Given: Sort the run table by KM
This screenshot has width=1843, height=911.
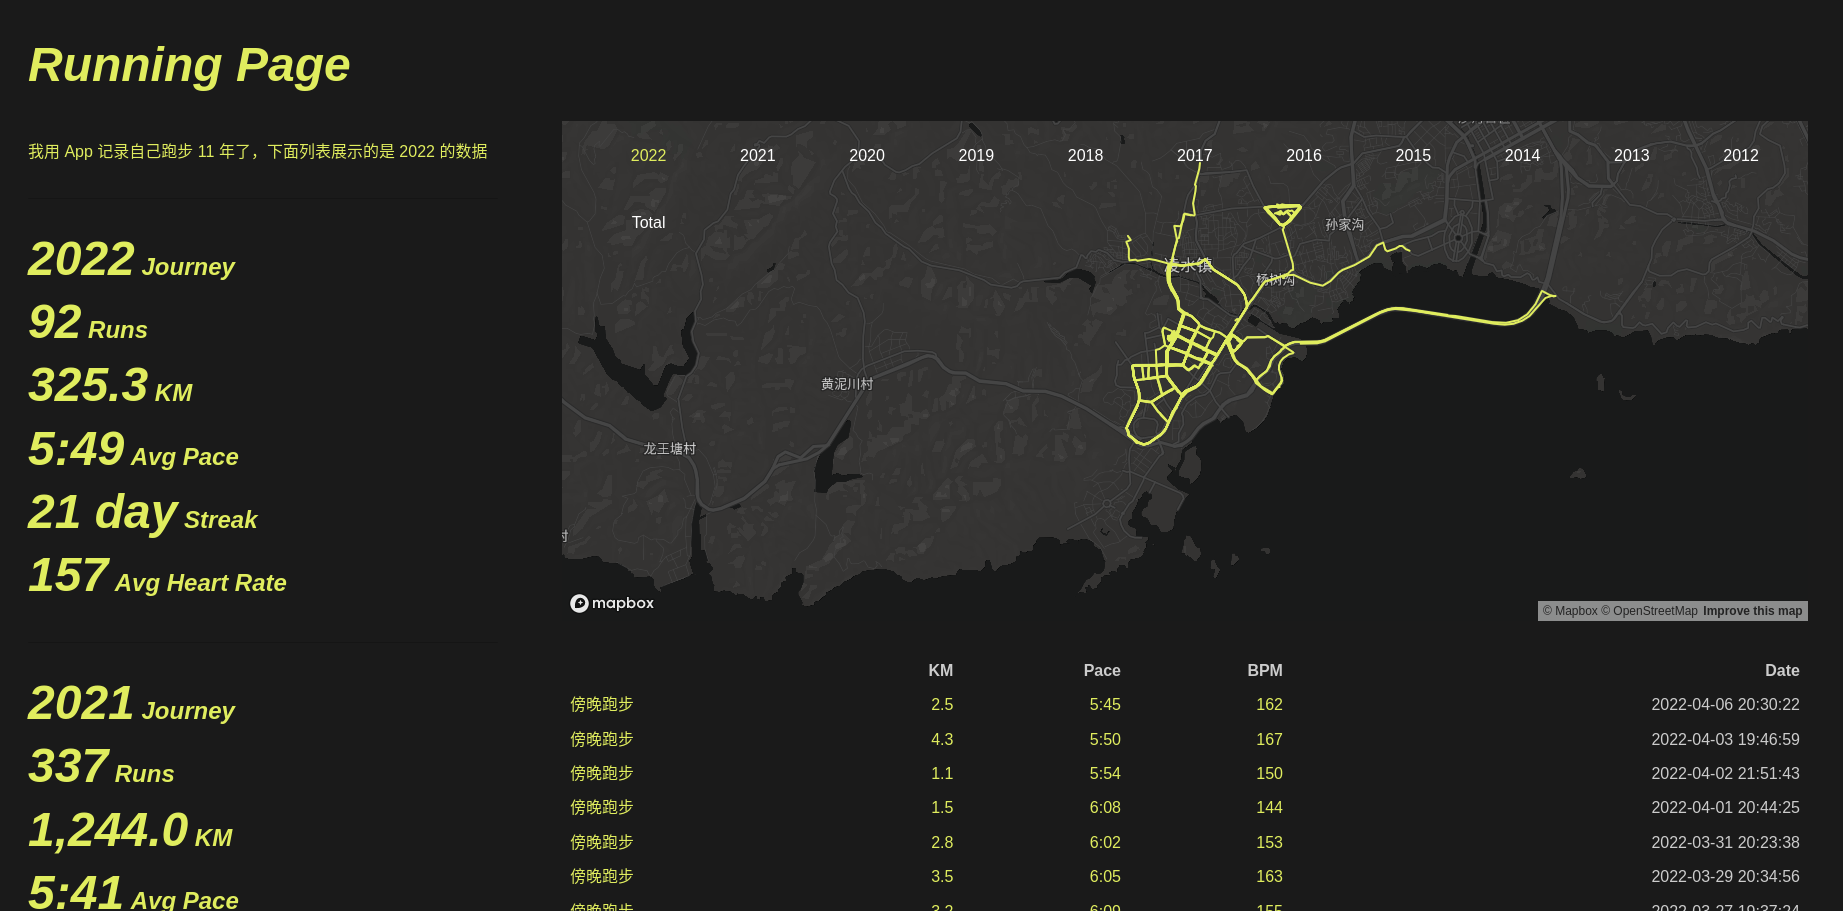Looking at the screenshot, I should pyautogui.click(x=940, y=670).
